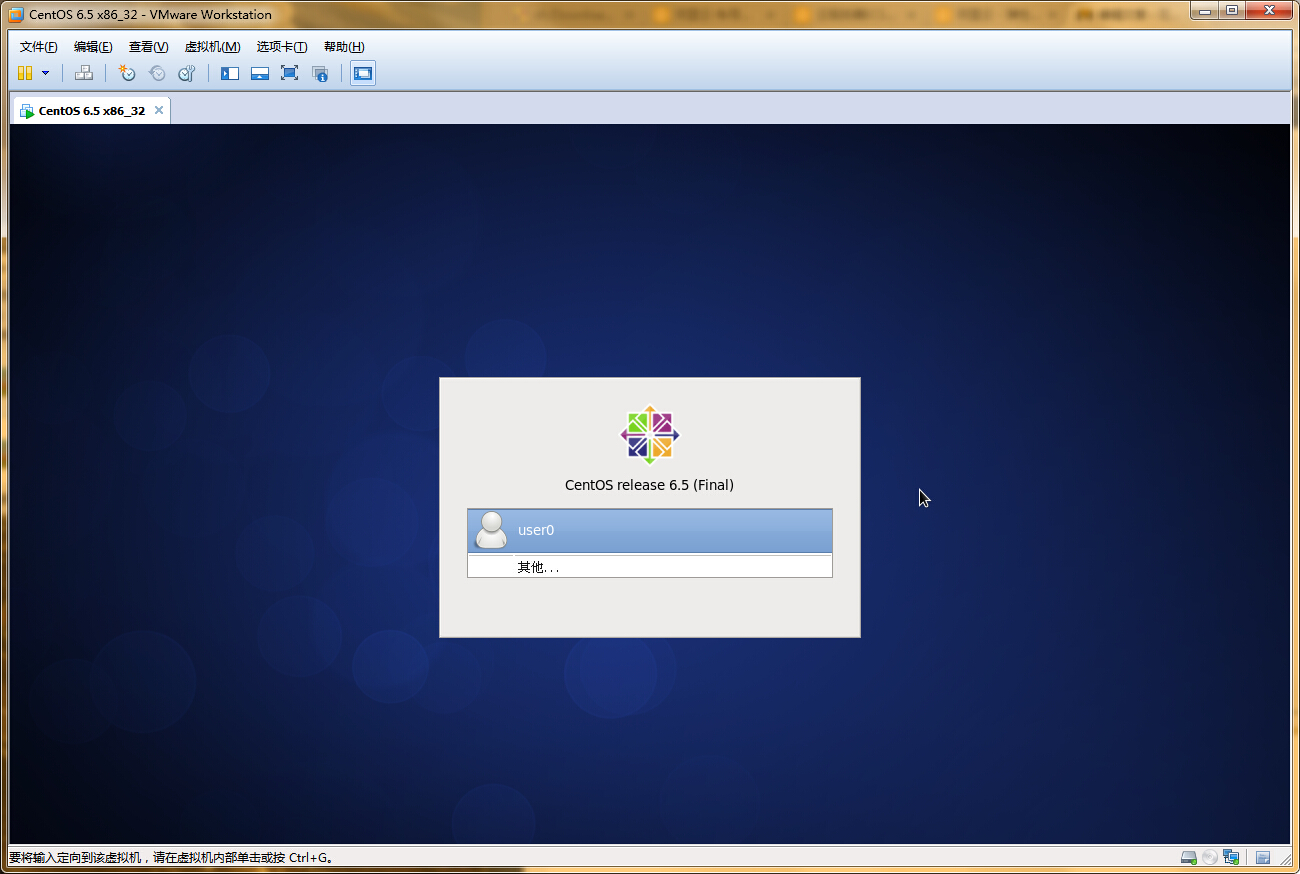Toggle the thumbnail bar view
This screenshot has height=874, width=1300.
260,73
